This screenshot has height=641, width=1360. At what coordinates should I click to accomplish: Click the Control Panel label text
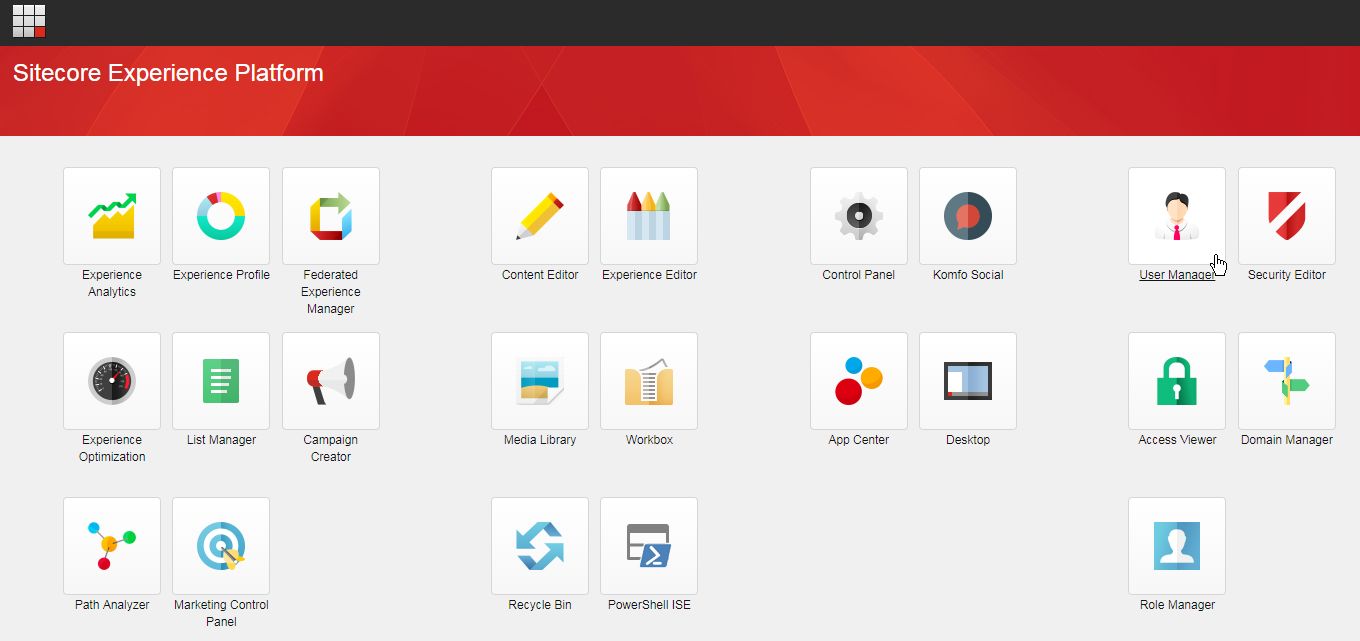click(859, 275)
